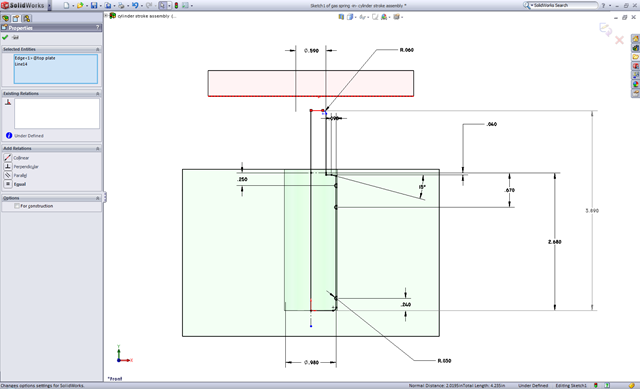Image resolution: width=640 pixels, height=389 pixels.
Task: Click the Rebuild traffic light icon
Action: 176,5
